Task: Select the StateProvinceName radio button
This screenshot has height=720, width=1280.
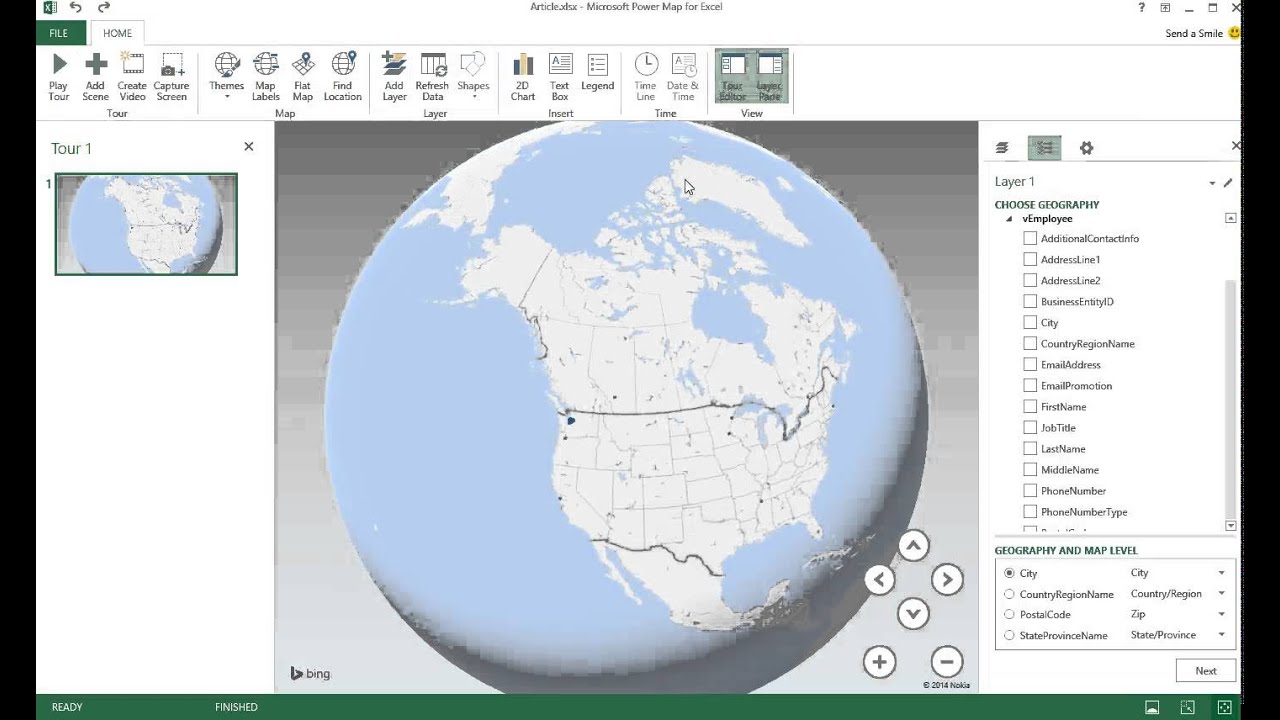Action: tap(1009, 635)
